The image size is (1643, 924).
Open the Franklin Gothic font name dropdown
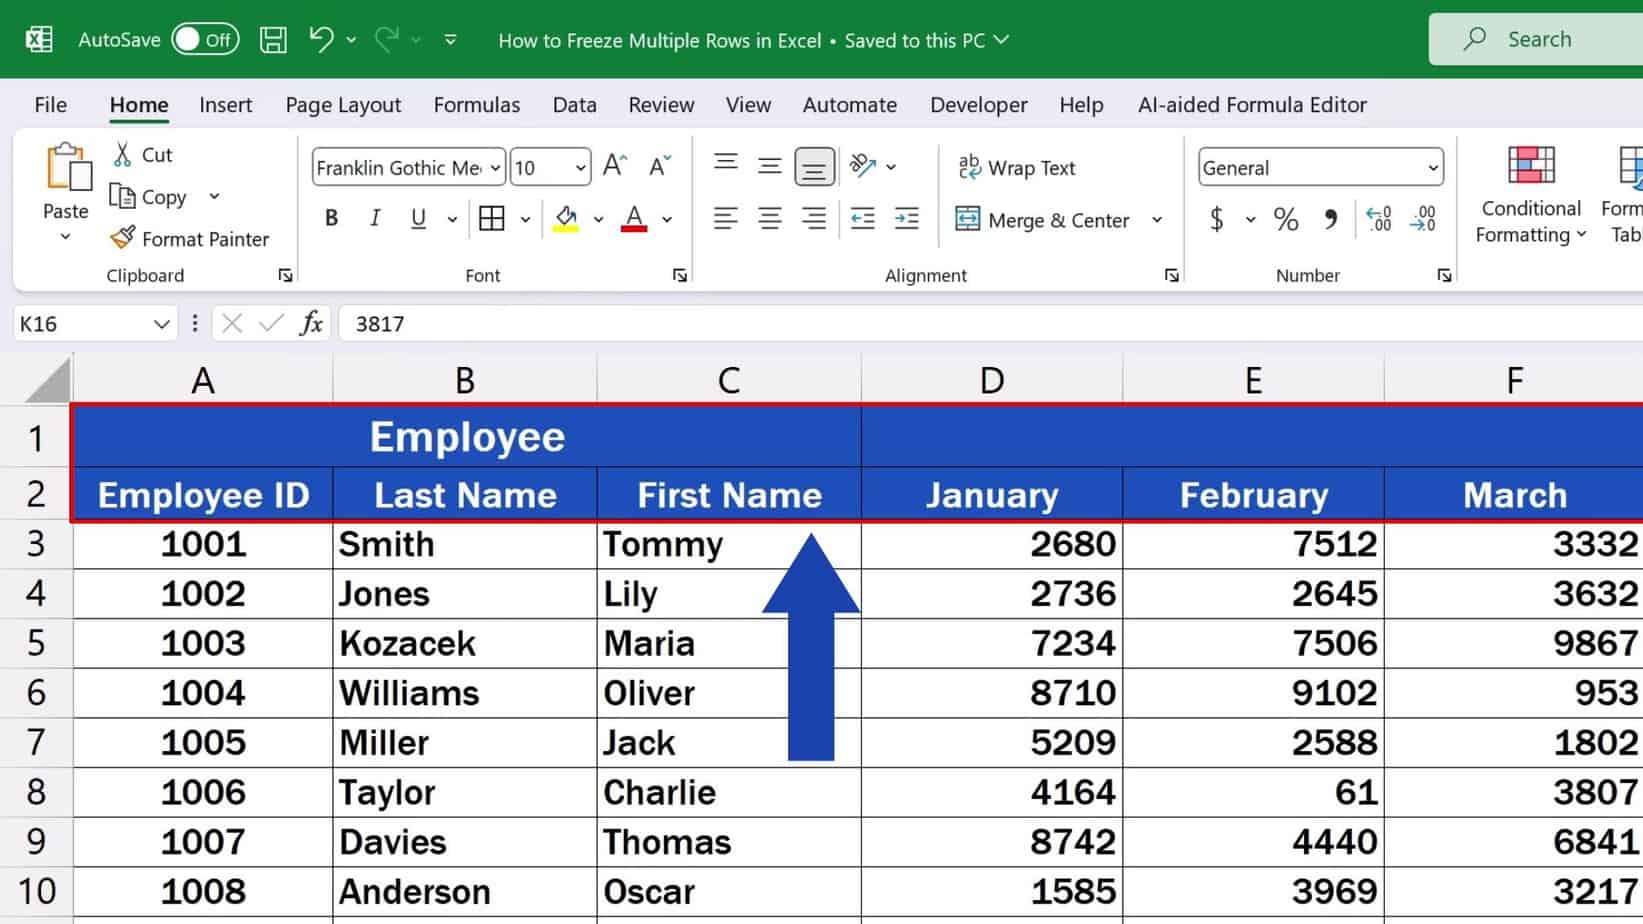(494, 167)
